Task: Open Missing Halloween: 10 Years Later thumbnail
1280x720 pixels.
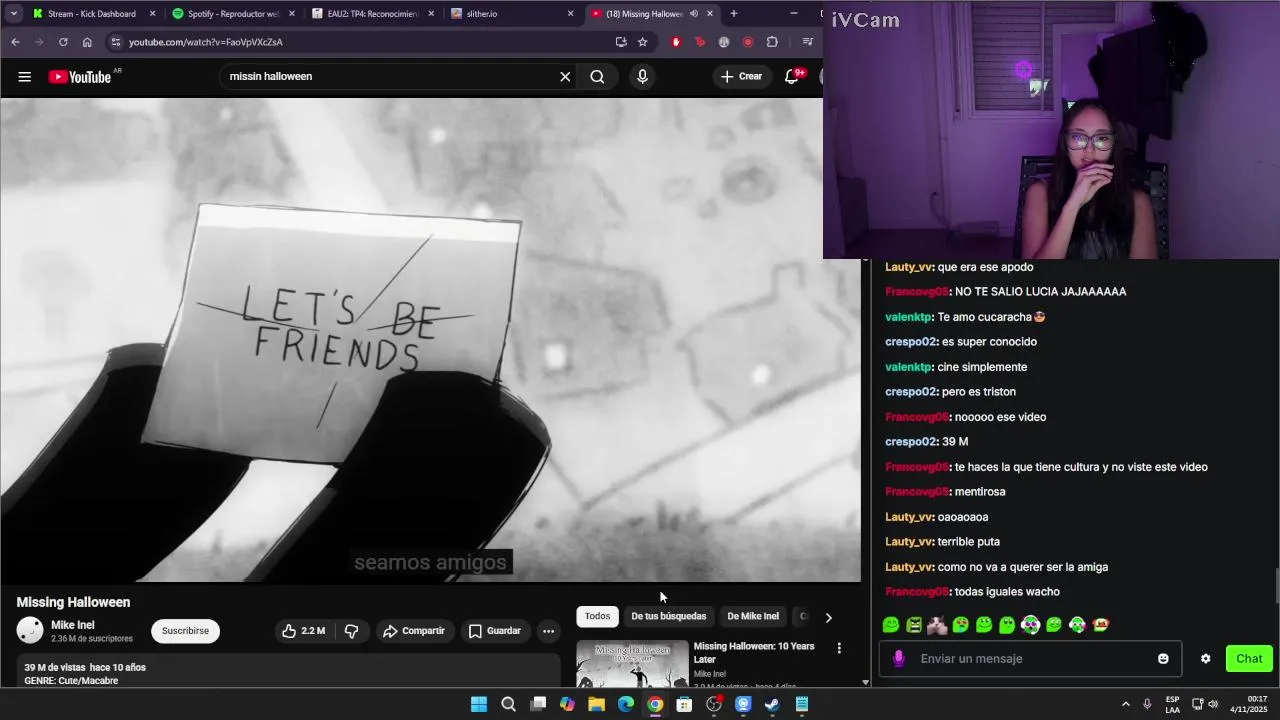Action: (632, 663)
